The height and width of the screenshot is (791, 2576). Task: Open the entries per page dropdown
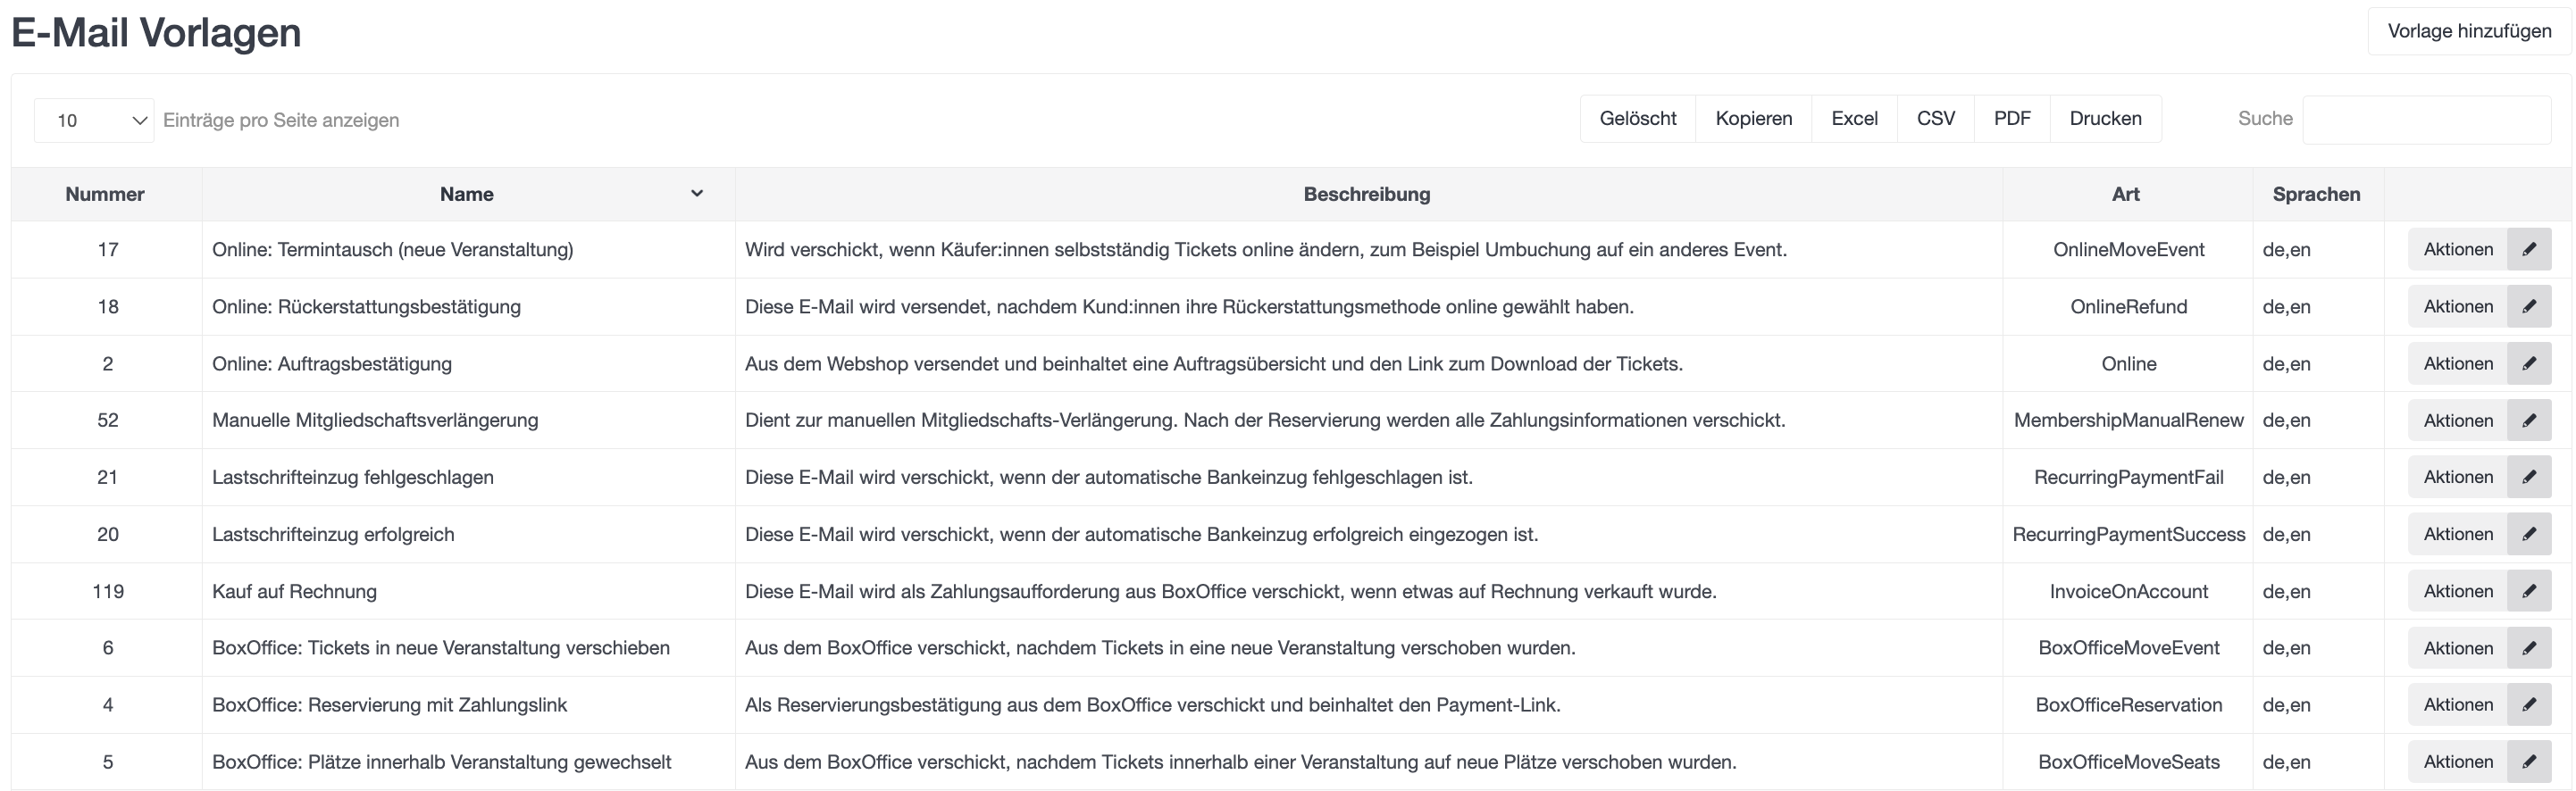(x=94, y=120)
